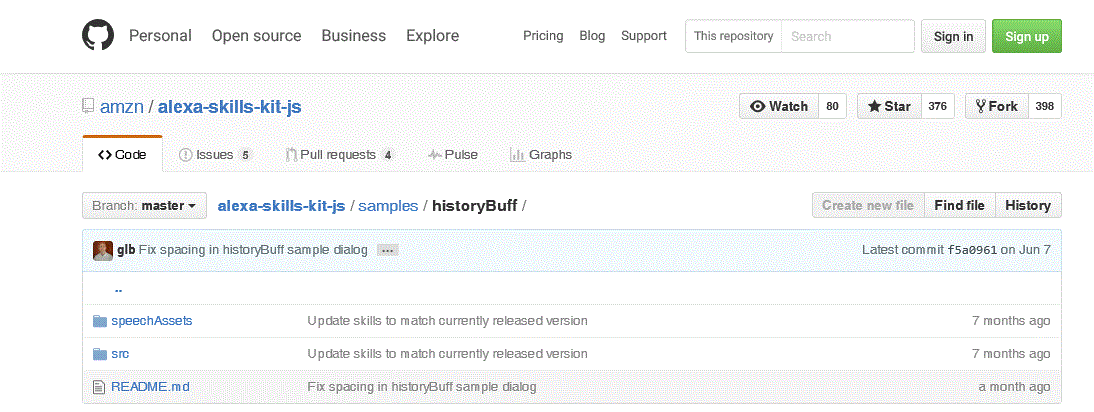Open the README.md file
1094x412 pixels.
150,386
